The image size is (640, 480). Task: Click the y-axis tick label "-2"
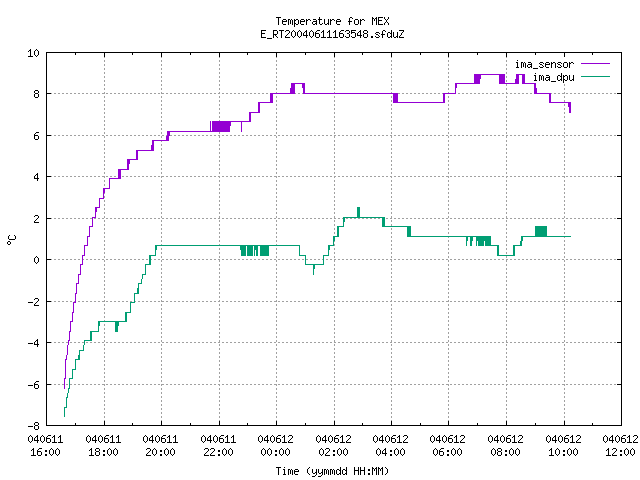tap(33, 302)
